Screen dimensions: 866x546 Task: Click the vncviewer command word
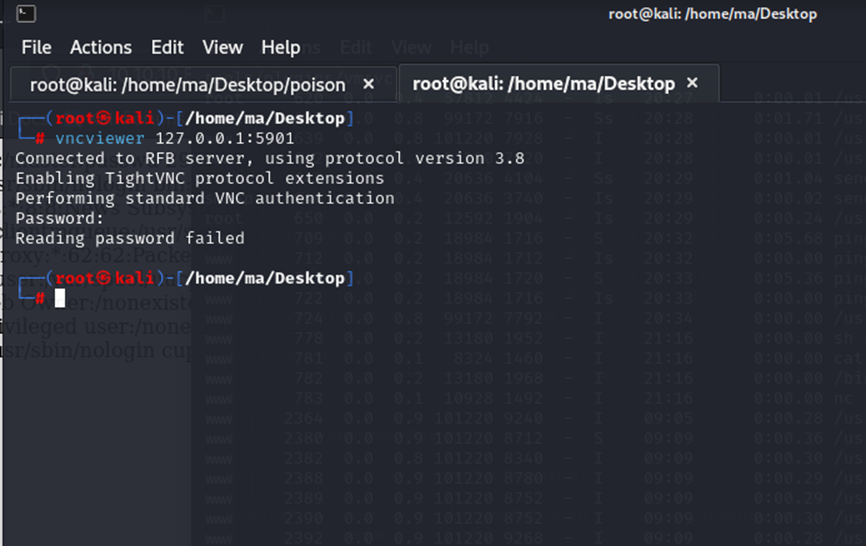(100, 138)
